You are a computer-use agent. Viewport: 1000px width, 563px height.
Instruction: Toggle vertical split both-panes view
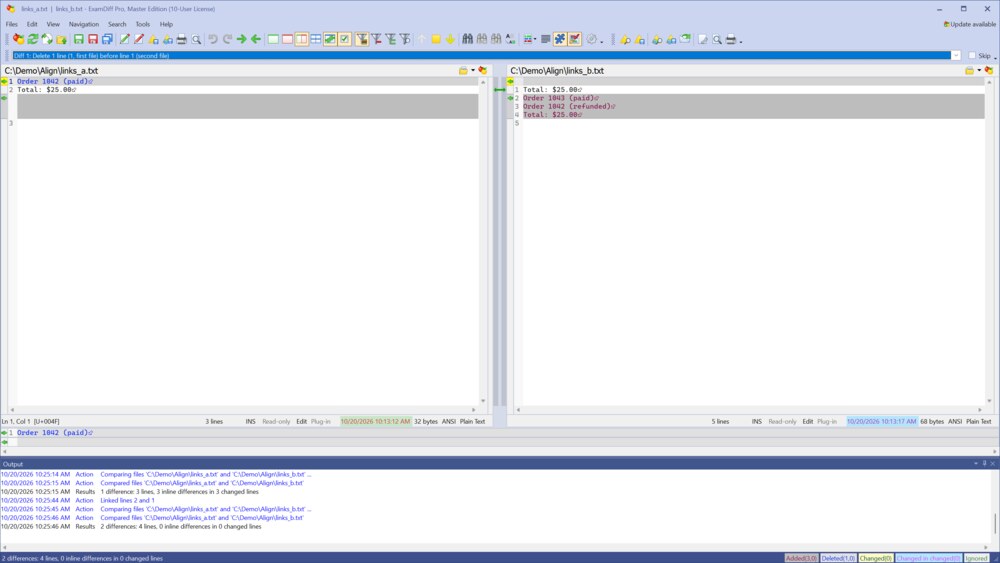pyautogui.click(x=302, y=40)
